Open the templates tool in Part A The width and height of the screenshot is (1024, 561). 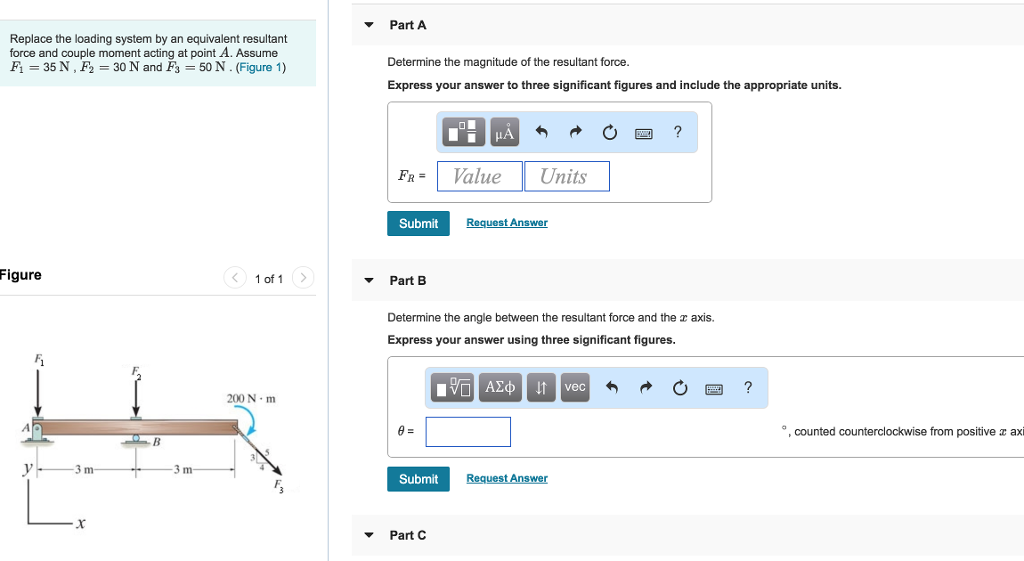[462, 132]
